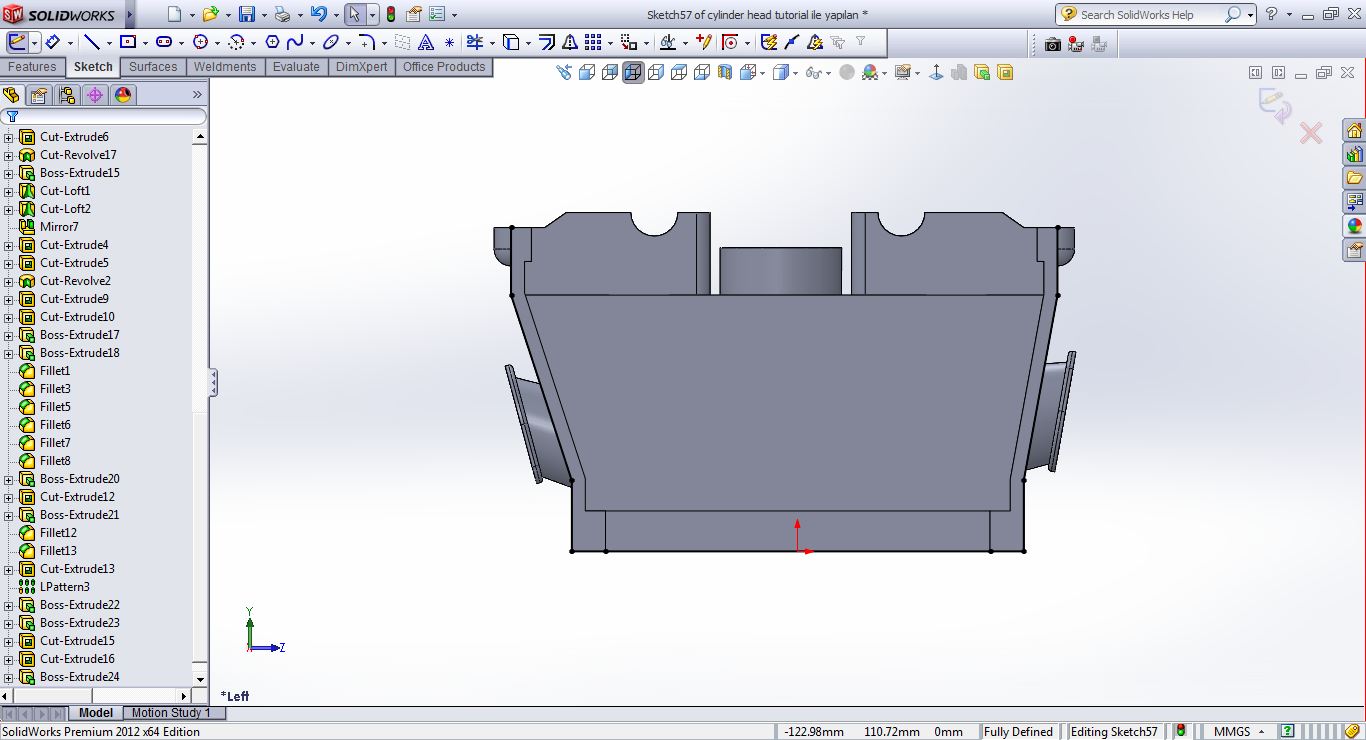Click the Rebuild traffic light icon

pos(390,15)
